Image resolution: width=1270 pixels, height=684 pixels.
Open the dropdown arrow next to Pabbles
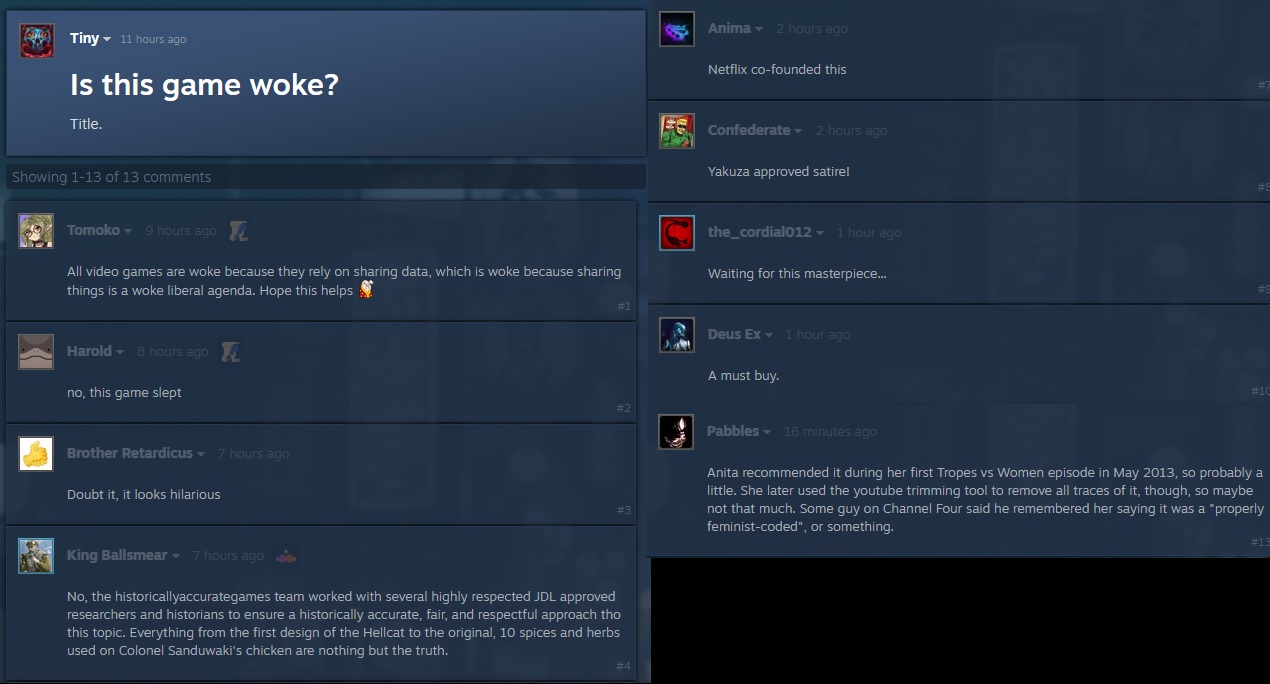click(x=767, y=432)
